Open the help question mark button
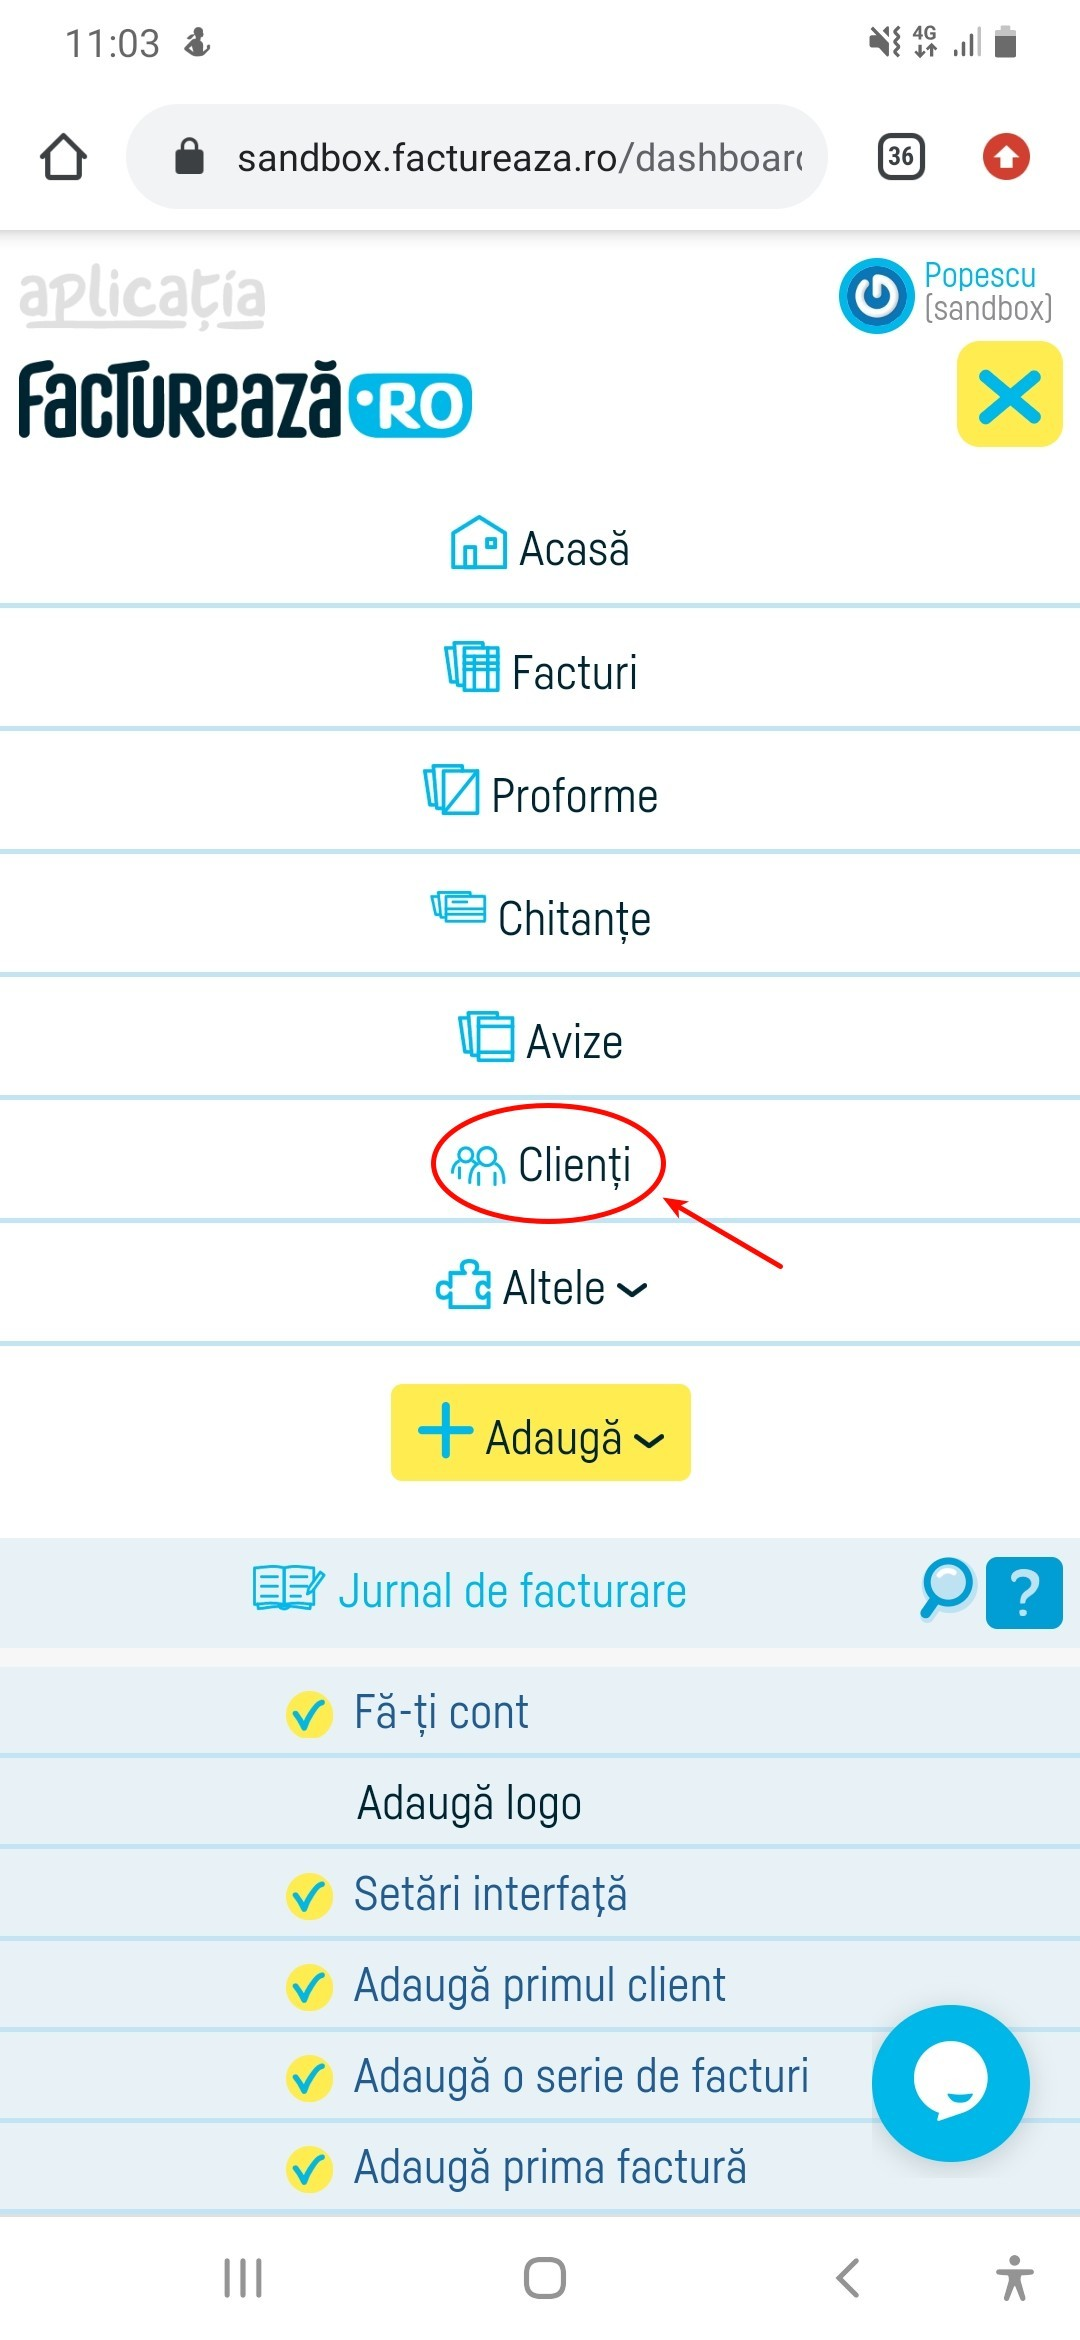The image size is (1080, 2340). [x=1023, y=1592]
